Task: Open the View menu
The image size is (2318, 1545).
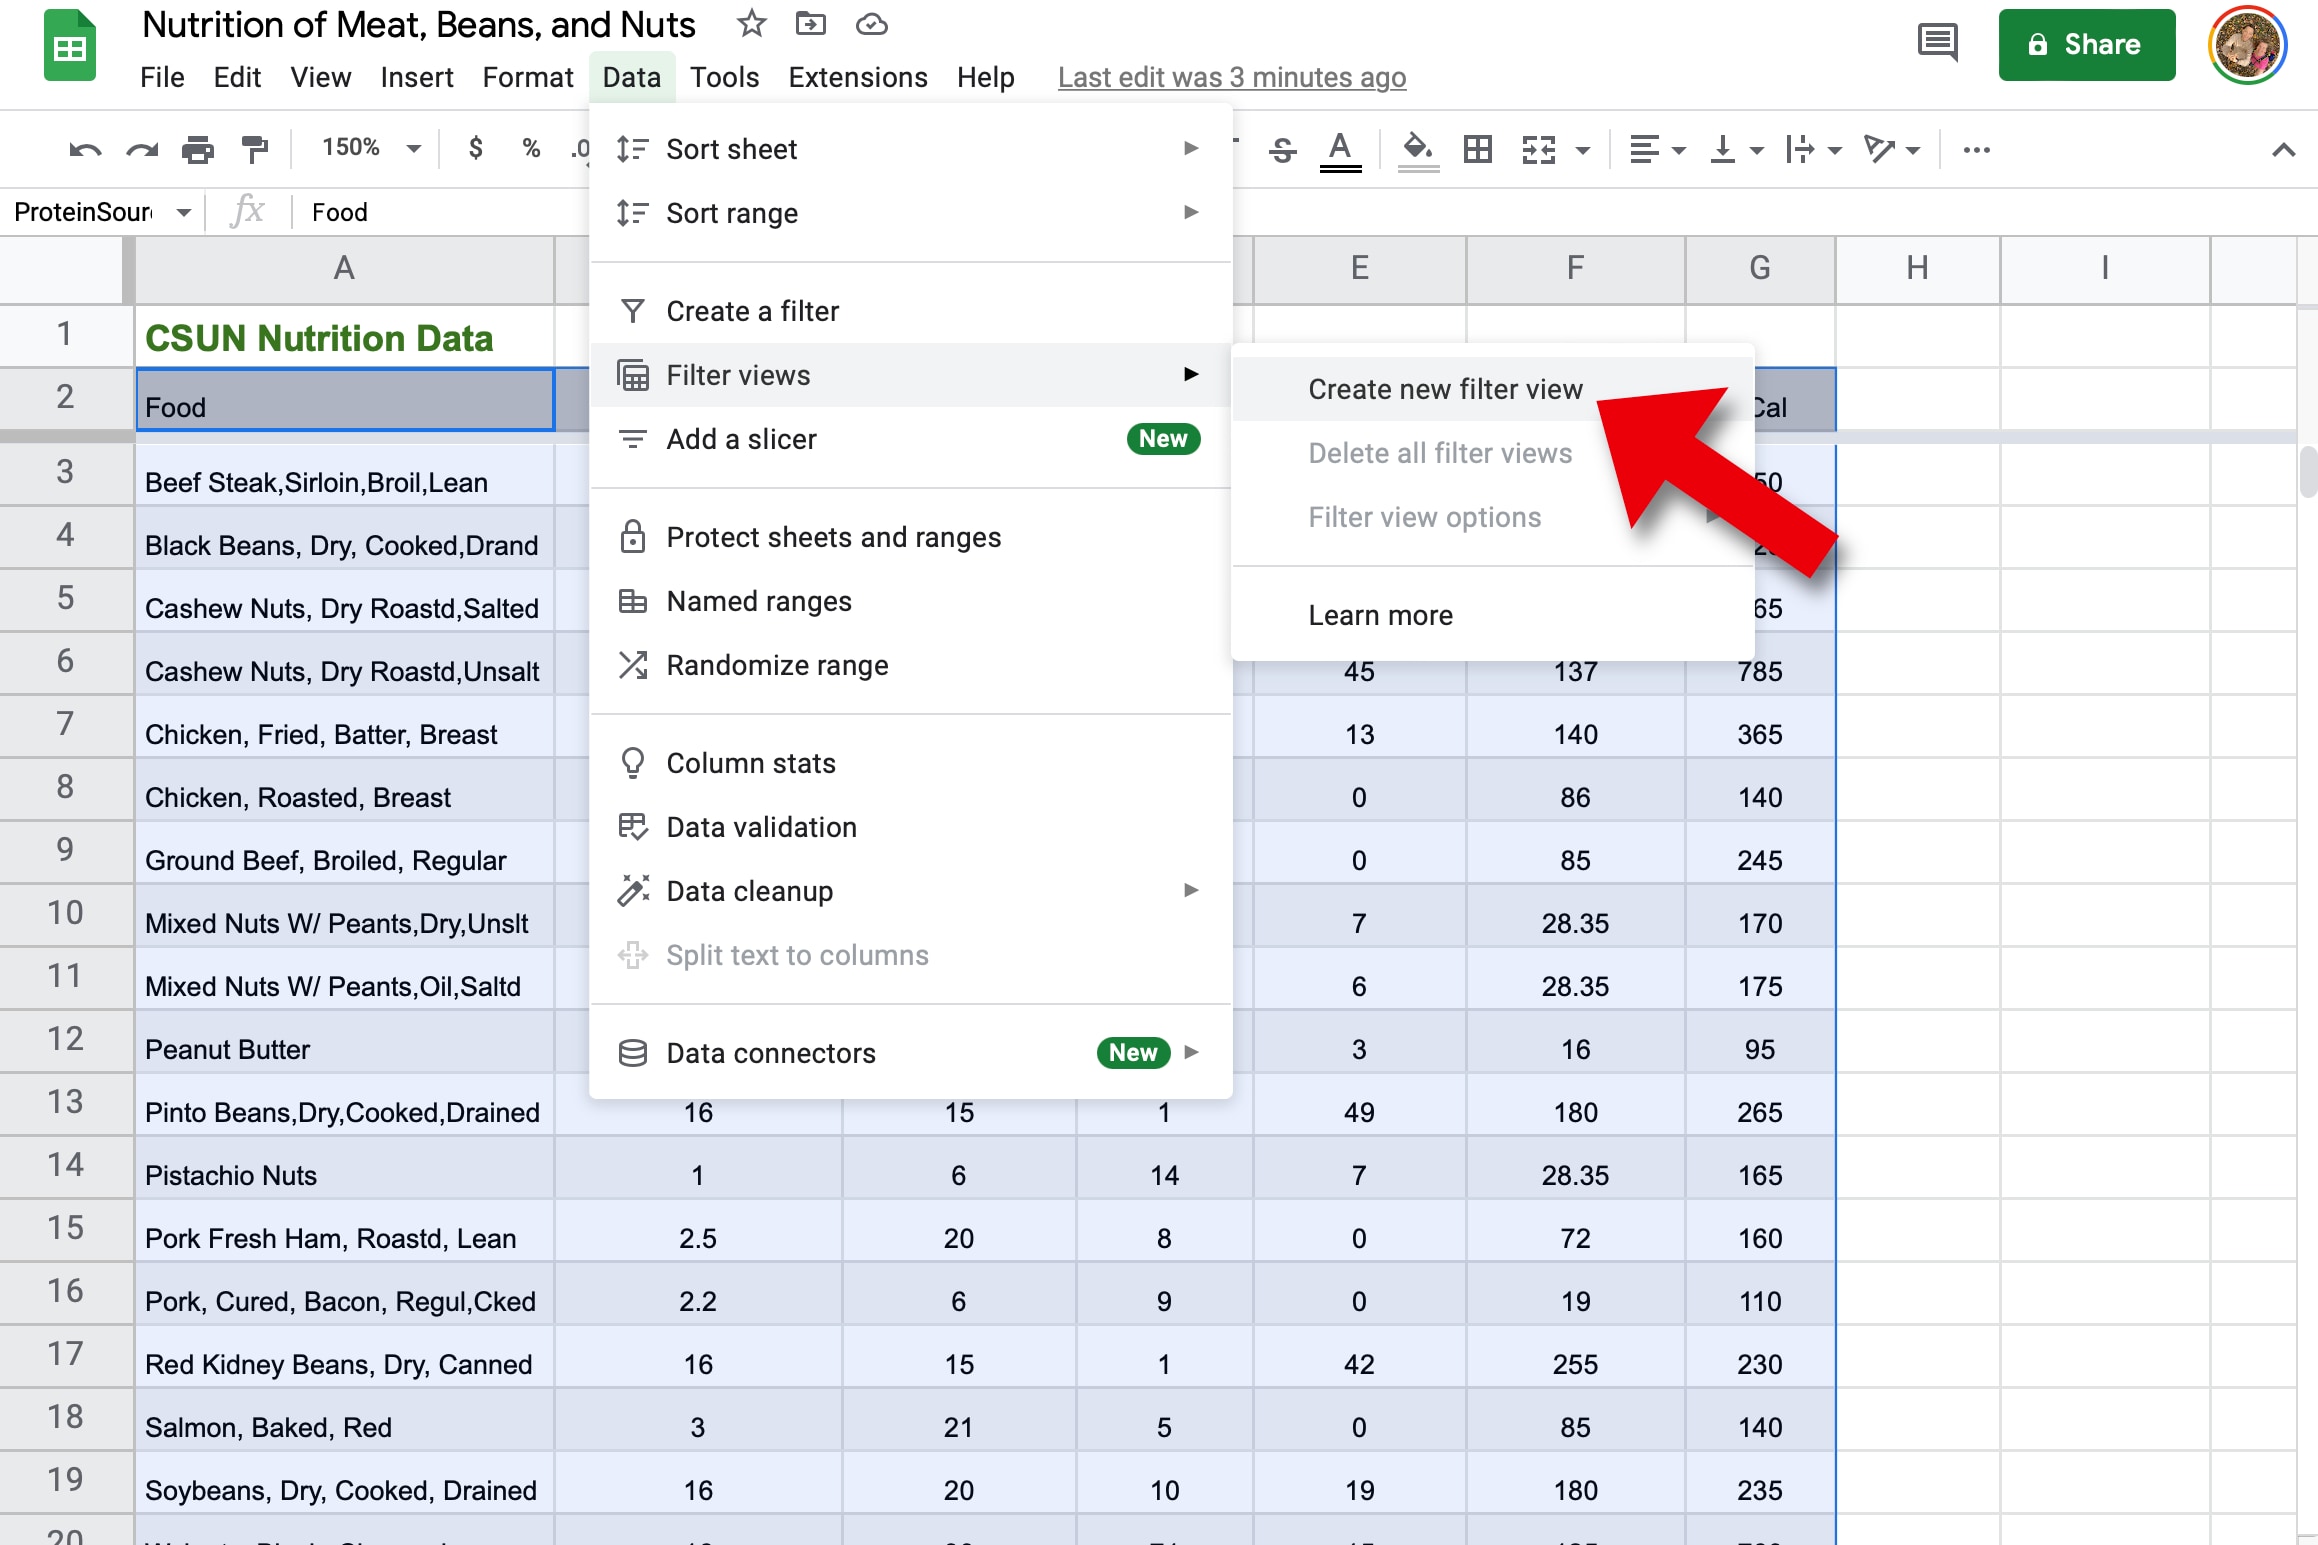Action: 321,77
